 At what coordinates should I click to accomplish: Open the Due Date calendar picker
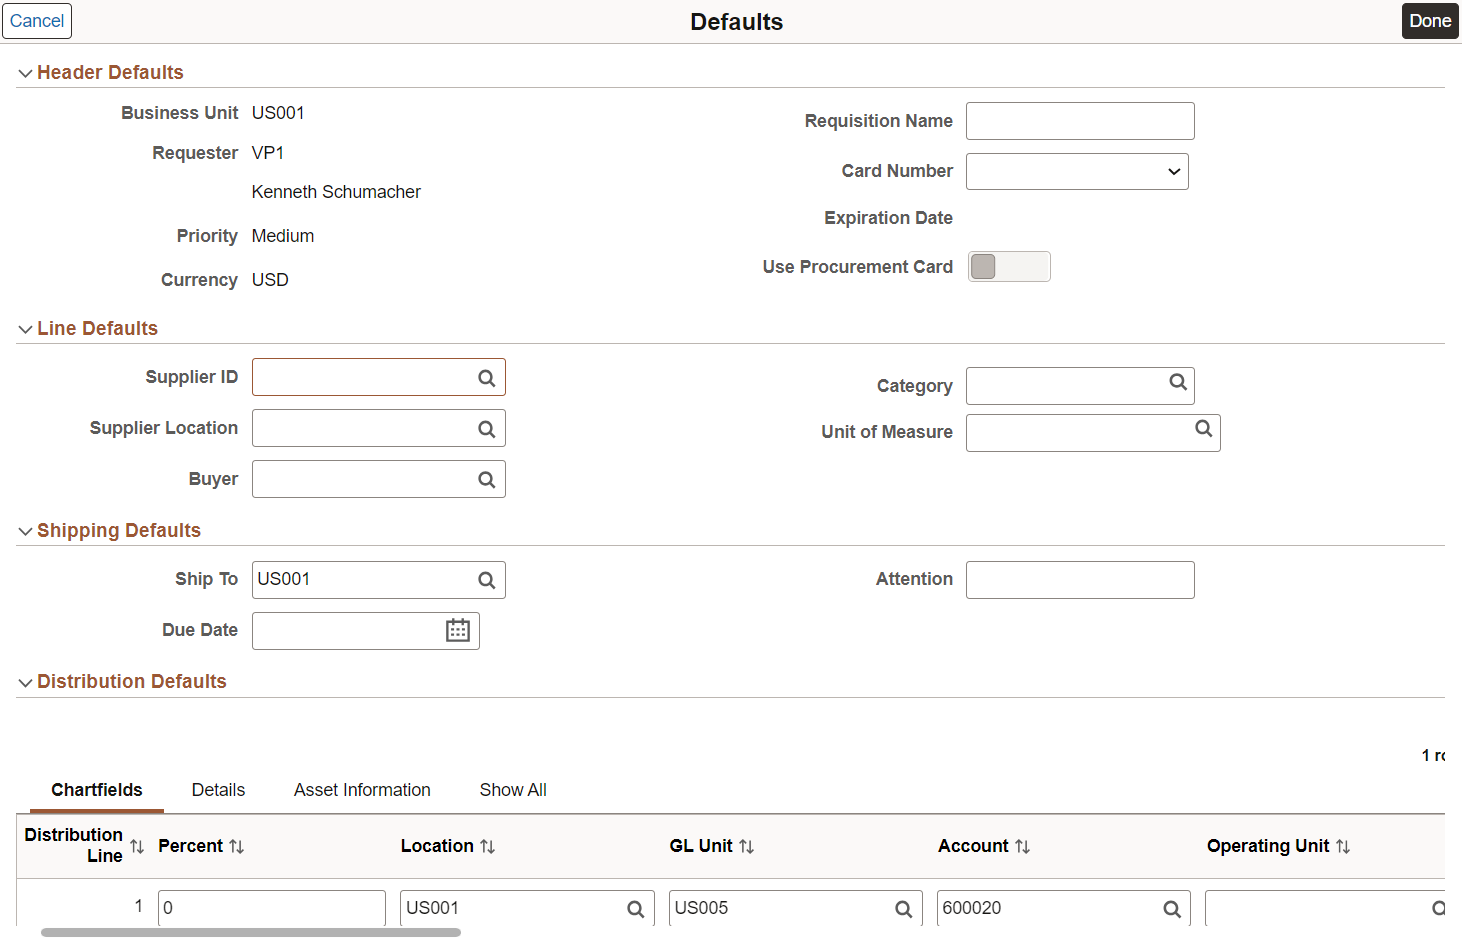click(458, 630)
